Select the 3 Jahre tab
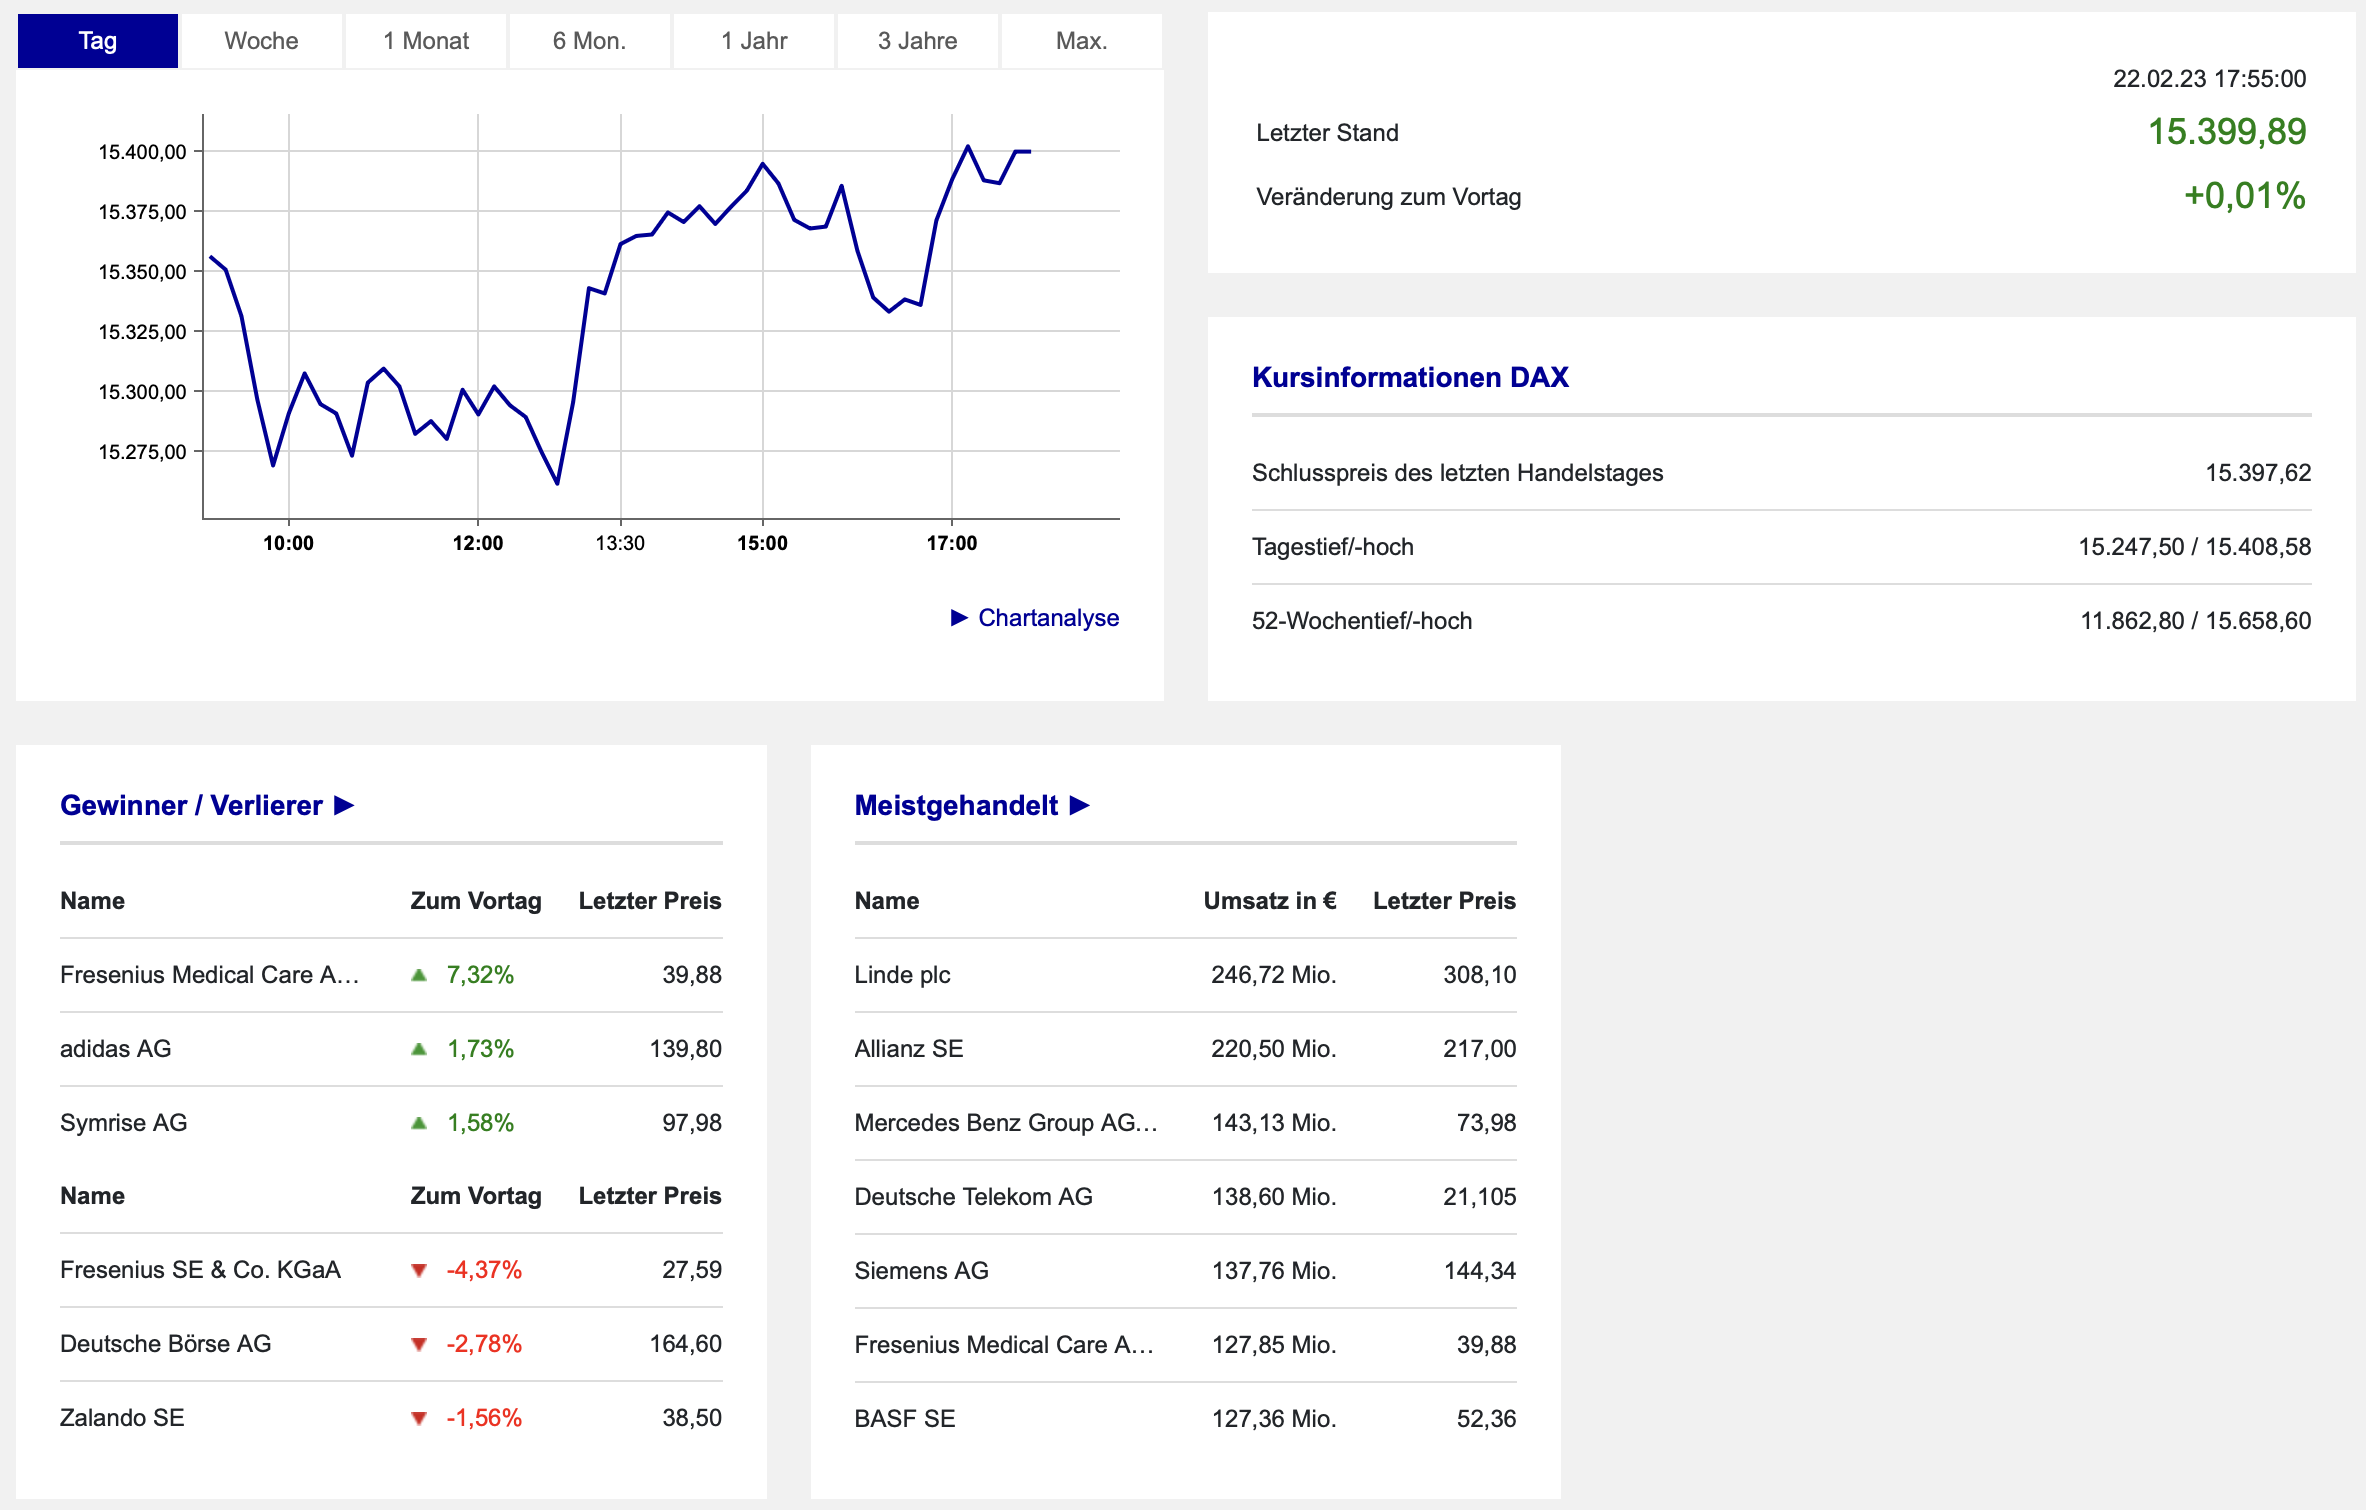 pos(917,41)
